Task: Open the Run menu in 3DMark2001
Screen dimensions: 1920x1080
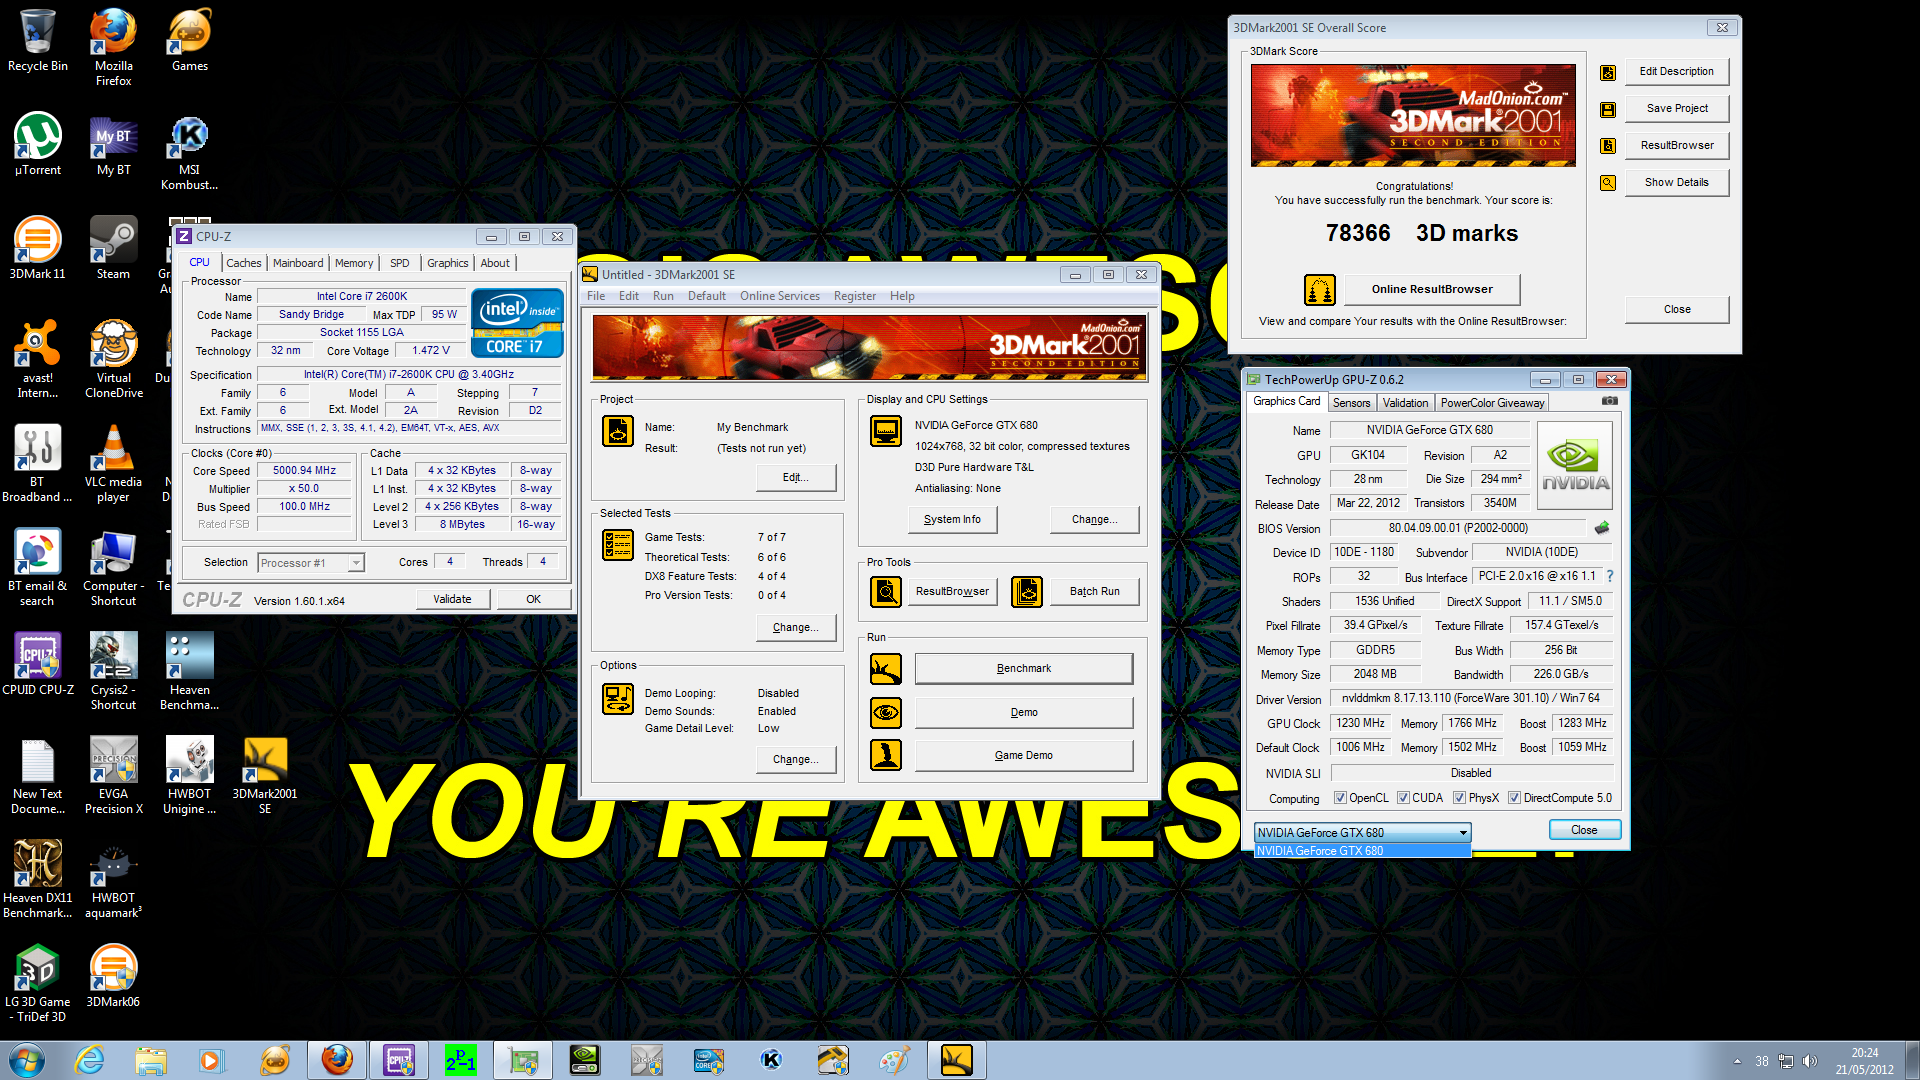Action: pos(663,296)
